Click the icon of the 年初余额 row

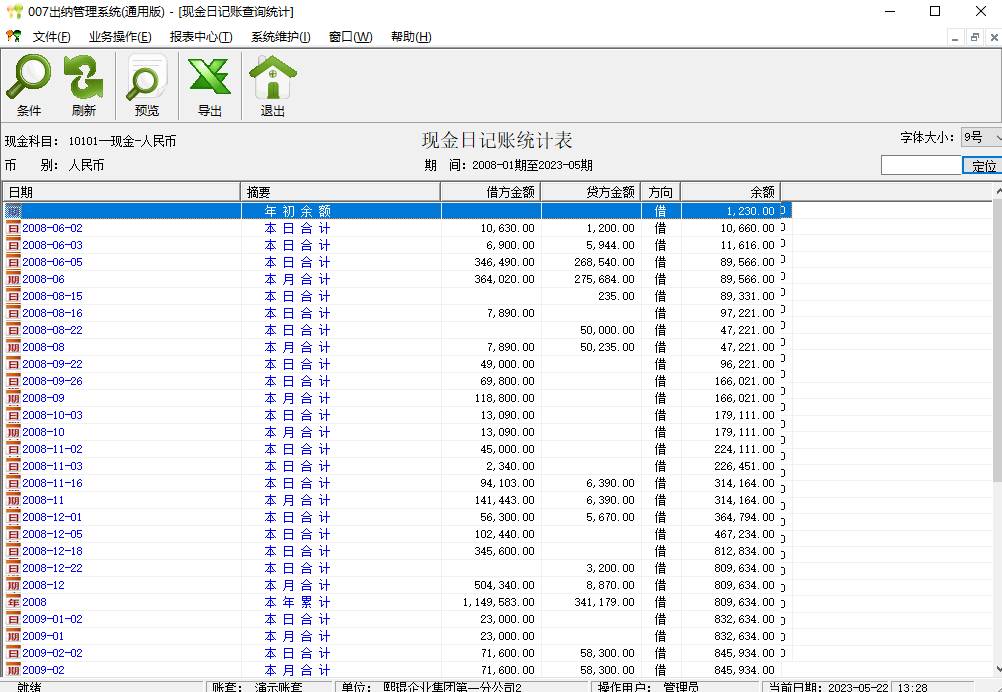click(x=13, y=211)
